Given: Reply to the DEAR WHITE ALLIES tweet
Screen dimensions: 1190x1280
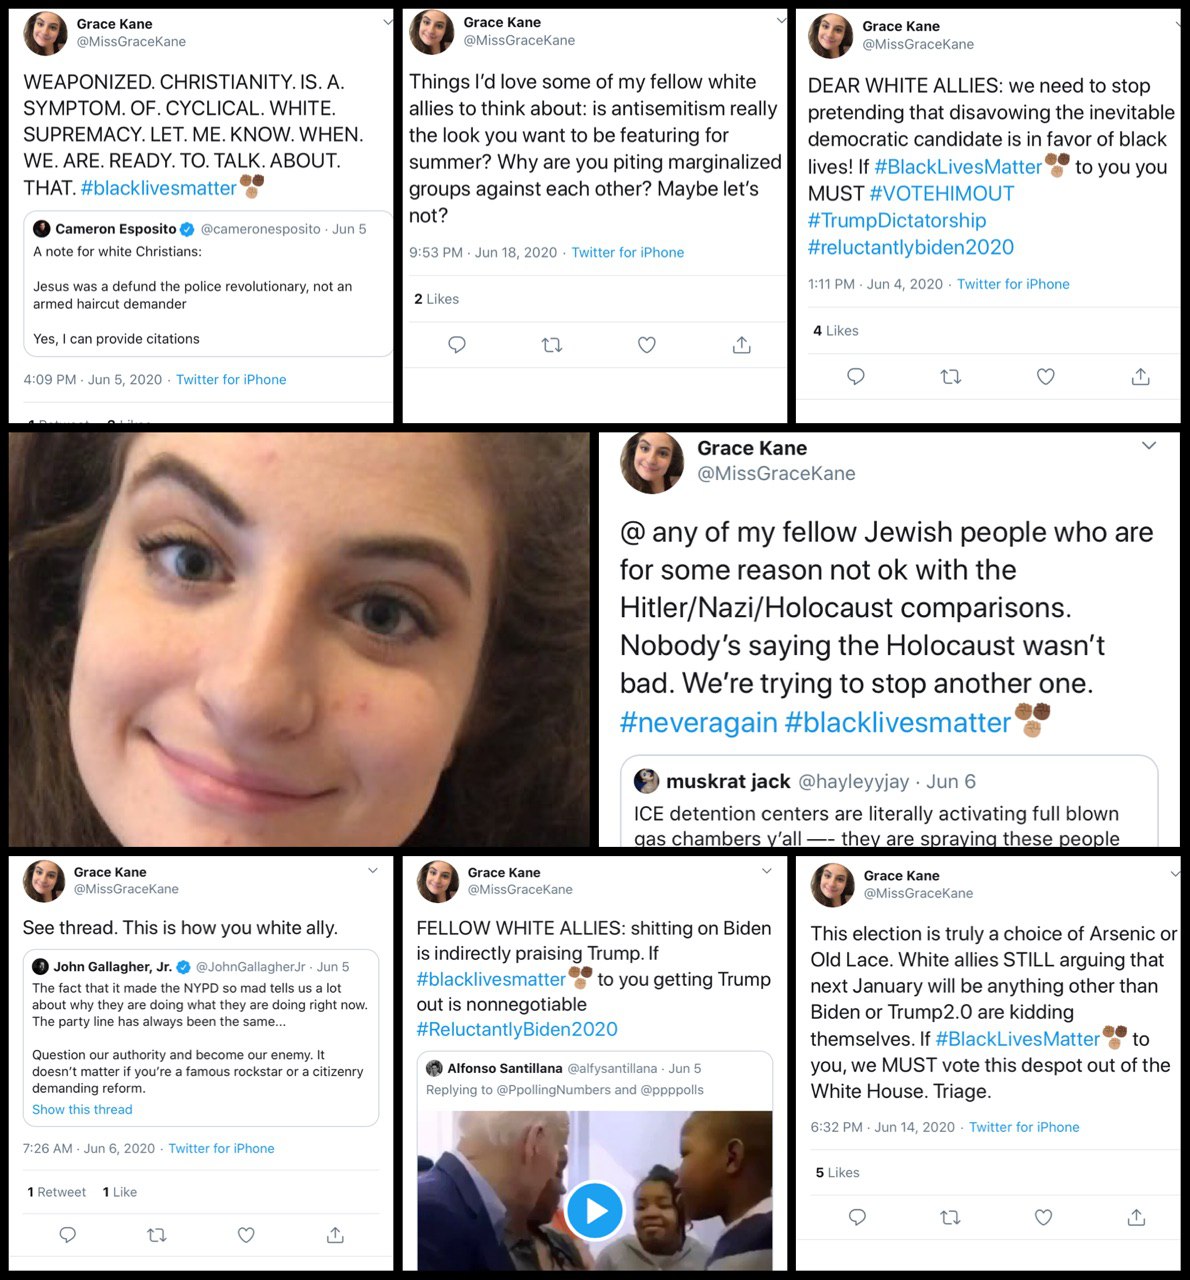Looking at the screenshot, I should pyautogui.click(x=856, y=377).
